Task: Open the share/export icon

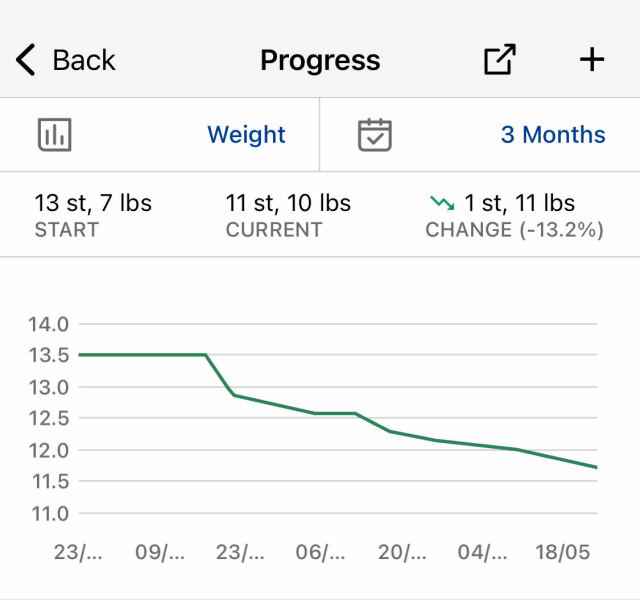Action: click(500, 60)
